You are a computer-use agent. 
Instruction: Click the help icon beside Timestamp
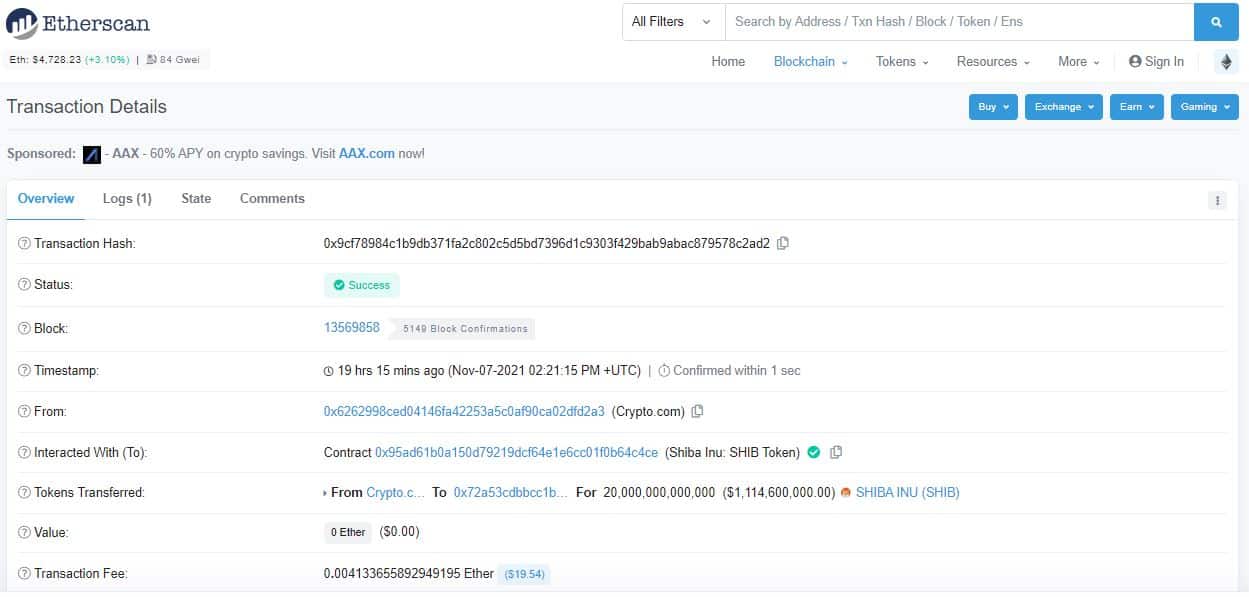(24, 371)
